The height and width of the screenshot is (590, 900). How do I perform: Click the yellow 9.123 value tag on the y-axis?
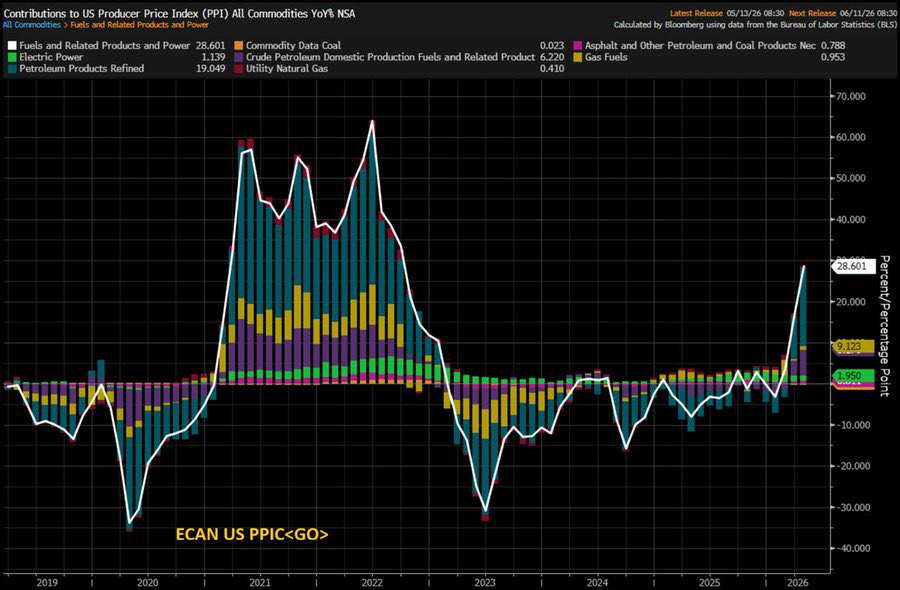pyautogui.click(x=853, y=346)
